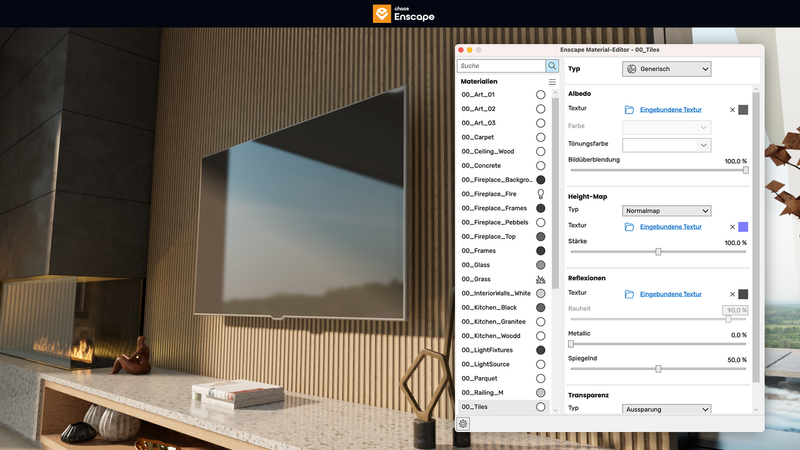Open the Transparenz Typ Aussparung dropdown
Image resolution: width=800 pixels, height=450 pixels.
pyautogui.click(x=666, y=409)
